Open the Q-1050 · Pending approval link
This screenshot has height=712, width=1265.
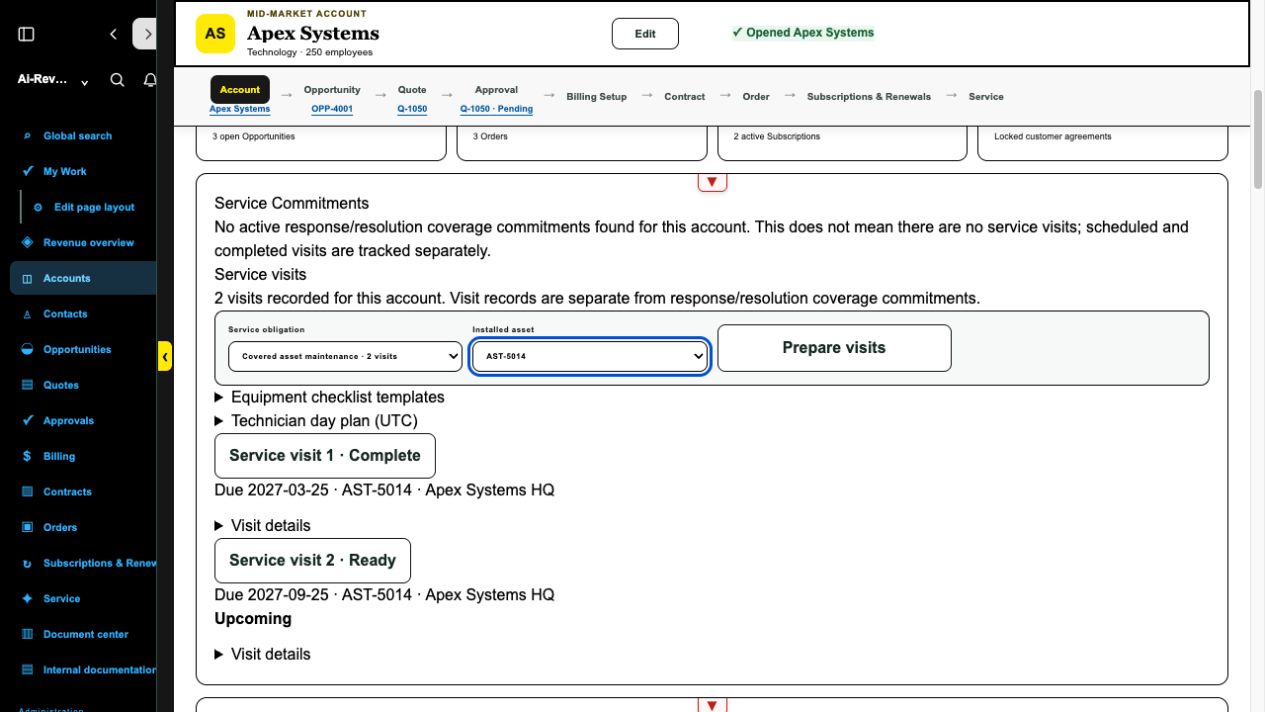[496, 109]
